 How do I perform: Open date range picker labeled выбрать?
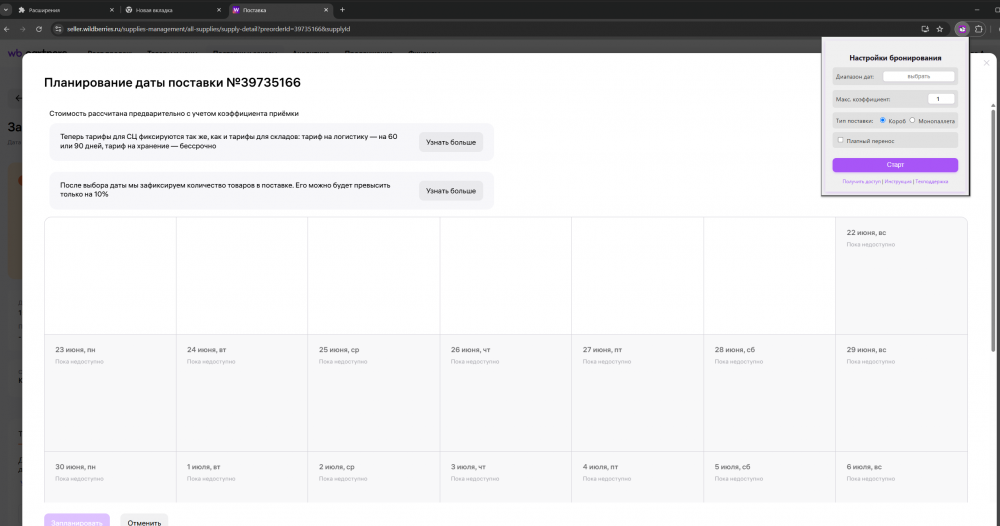(919, 76)
